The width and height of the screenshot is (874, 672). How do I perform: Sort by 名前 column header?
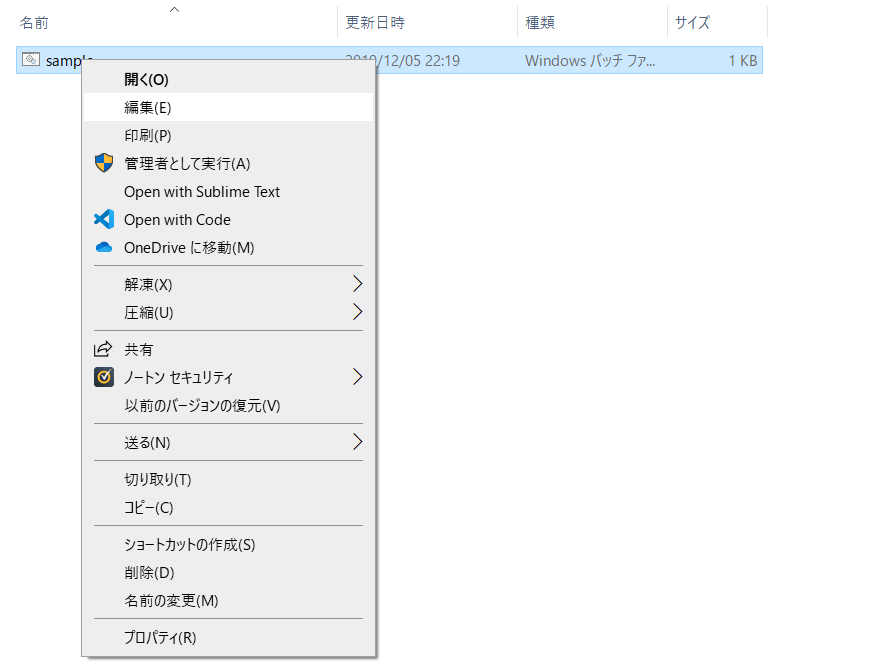point(34,22)
